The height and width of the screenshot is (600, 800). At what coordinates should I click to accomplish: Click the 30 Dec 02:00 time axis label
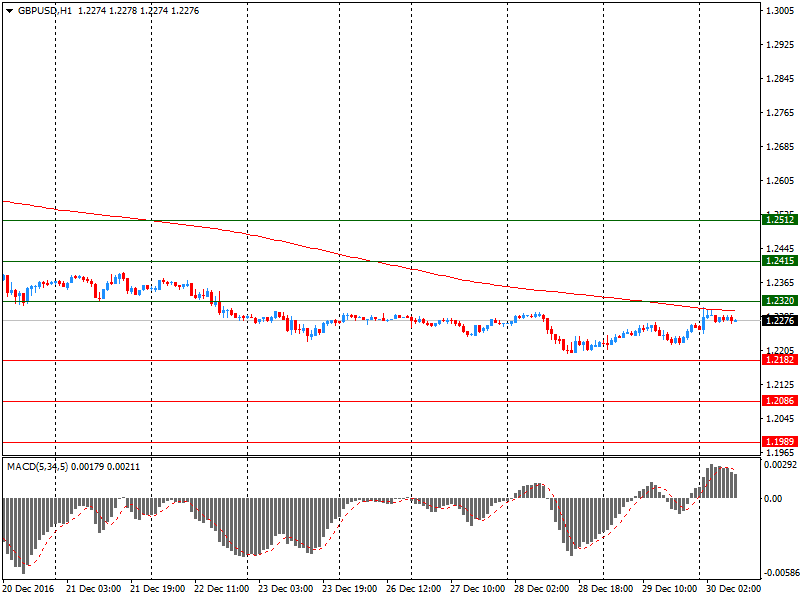click(x=733, y=589)
